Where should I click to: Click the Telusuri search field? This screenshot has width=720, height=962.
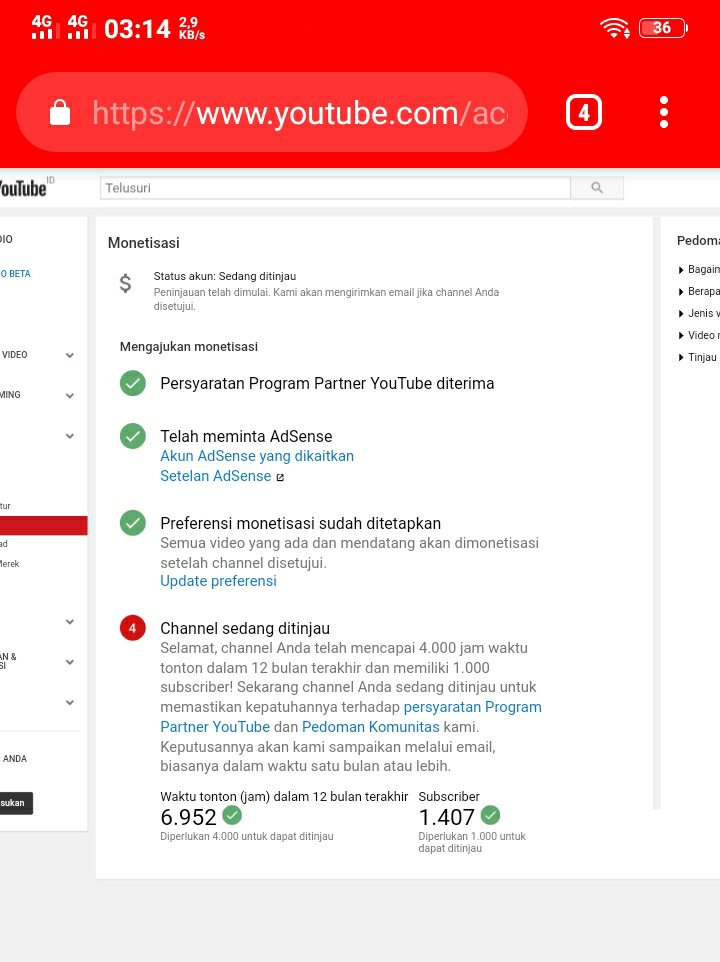coord(335,188)
